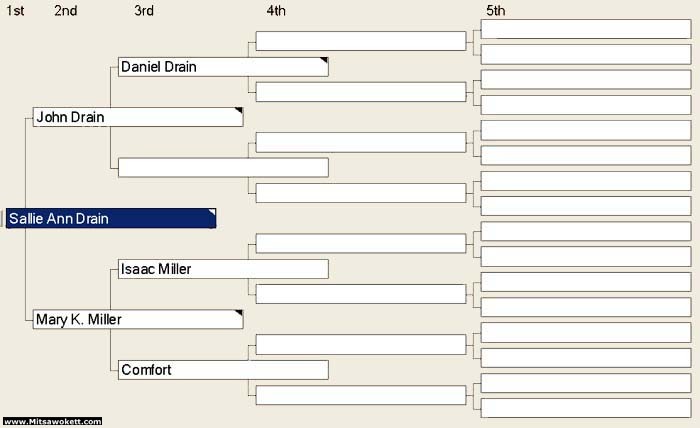Select the highlighted Sallie Ann Drain box
The height and width of the screenshot is (428, 700).
tap(111, 218)
